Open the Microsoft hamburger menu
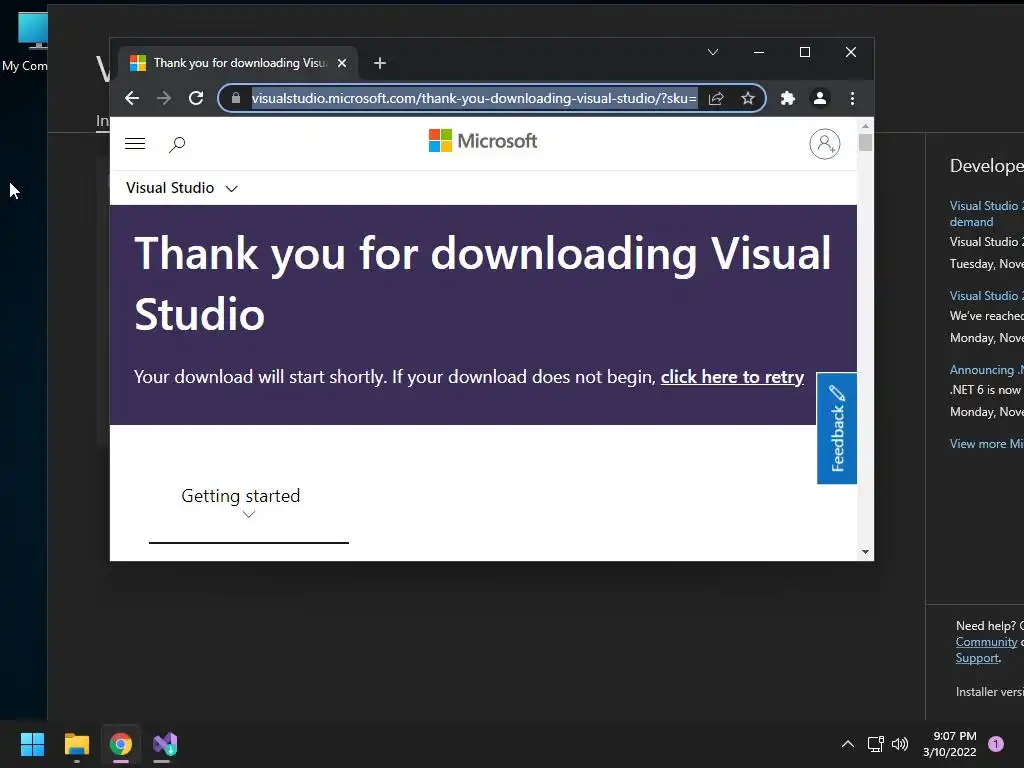The height and width of the screenshot is (768, 1024). point(135,144)
